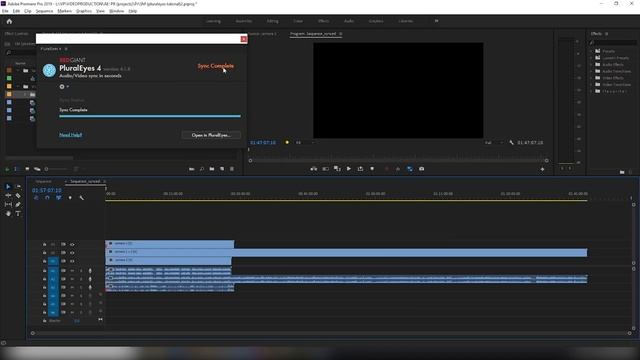Screen dimensions: 640x360
Task: Select the Hand tool
Action: click(x=8, y=213)
